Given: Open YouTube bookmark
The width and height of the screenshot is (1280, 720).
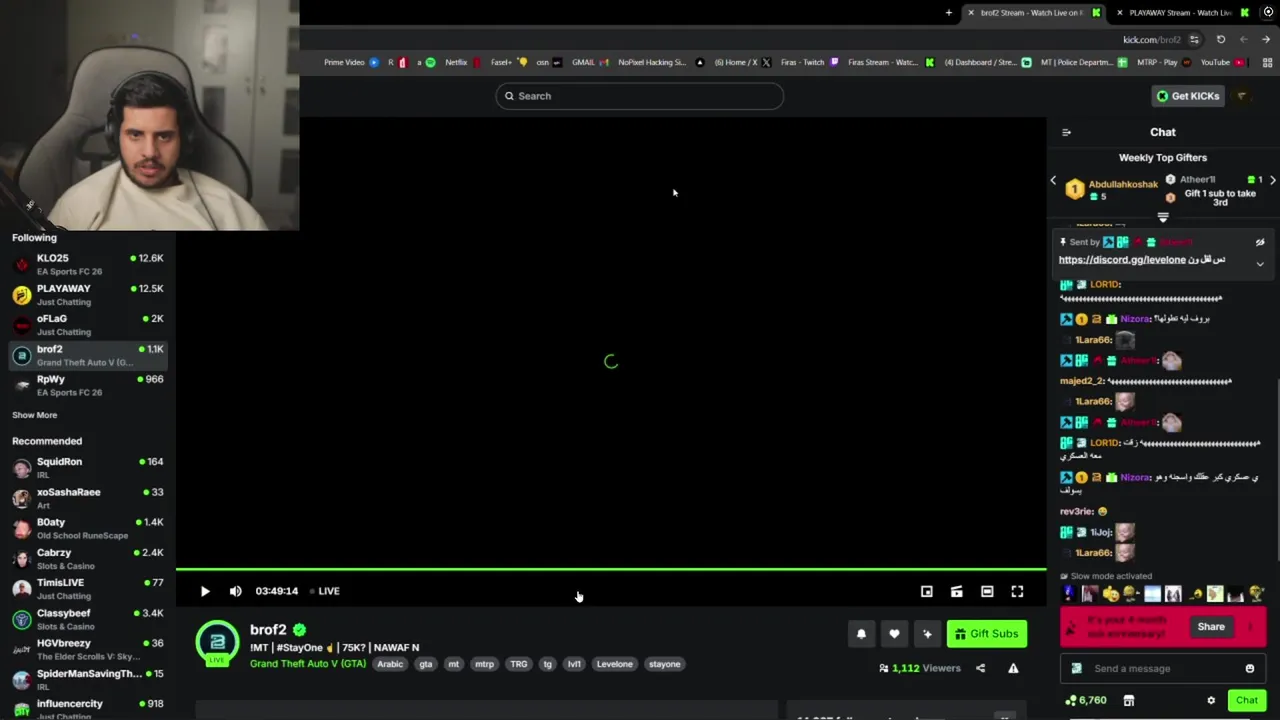Looking at the screenshot, I should pyautogui.click(x=1222, y=62).
